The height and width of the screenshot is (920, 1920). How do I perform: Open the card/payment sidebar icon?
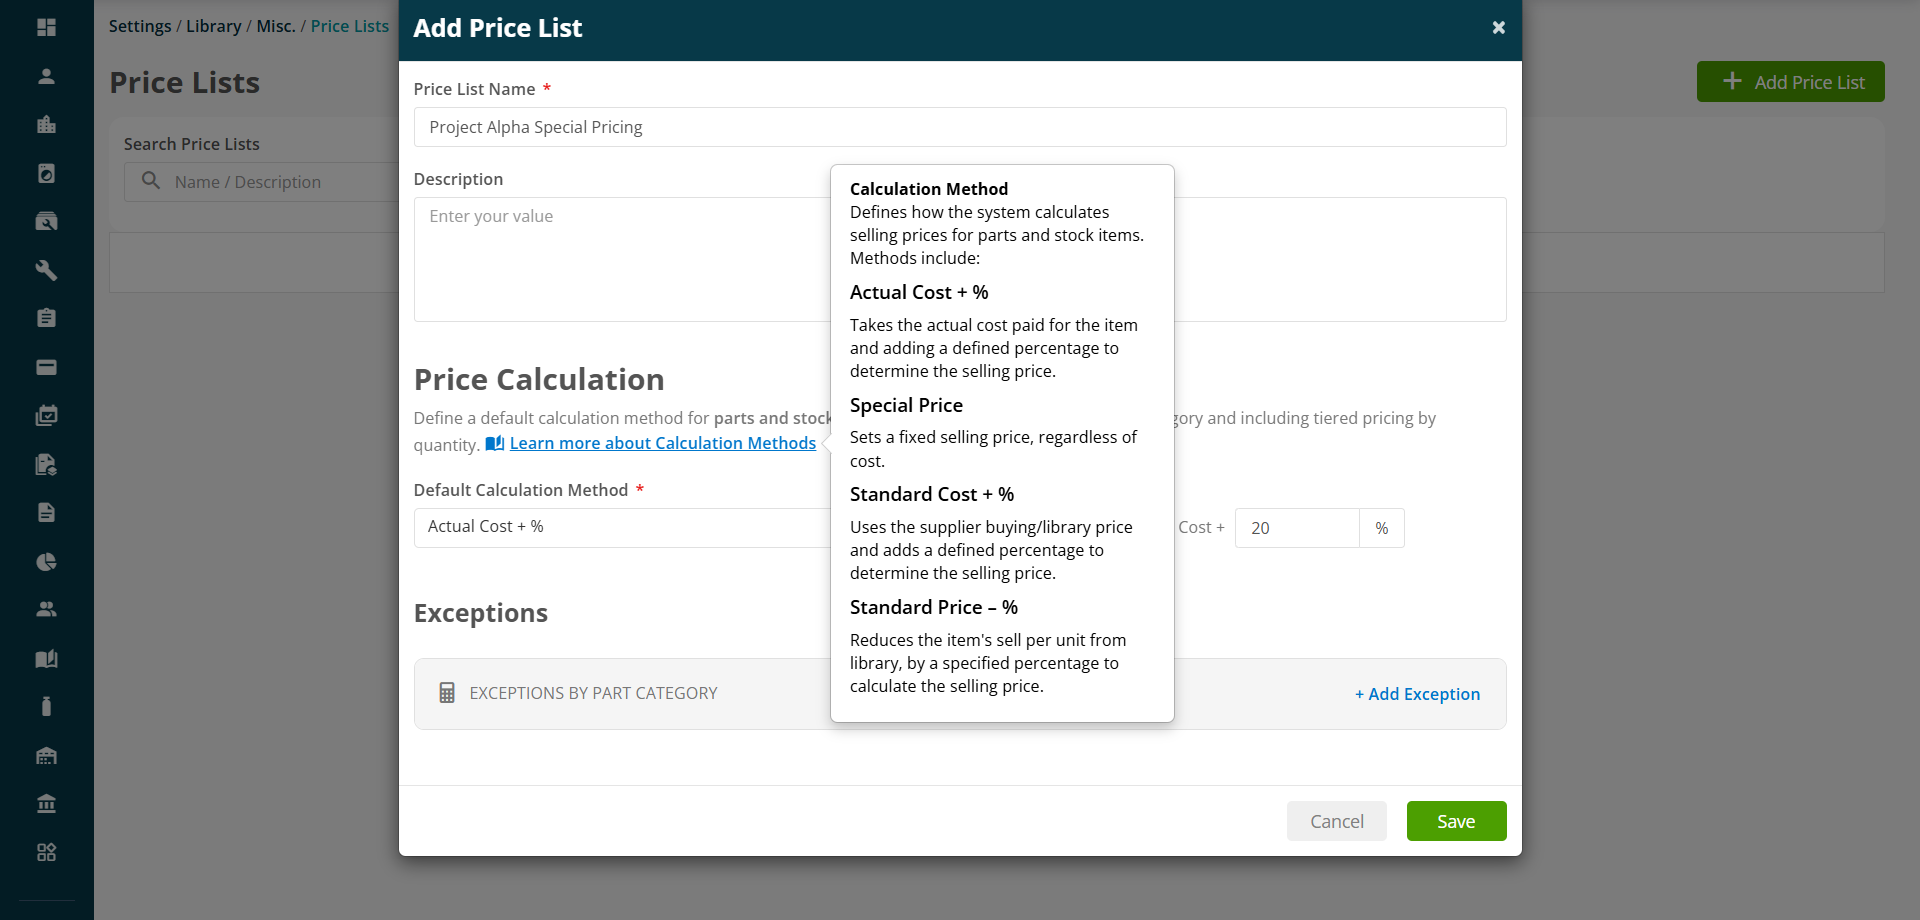pyautogui.click(x=46, y=367)
